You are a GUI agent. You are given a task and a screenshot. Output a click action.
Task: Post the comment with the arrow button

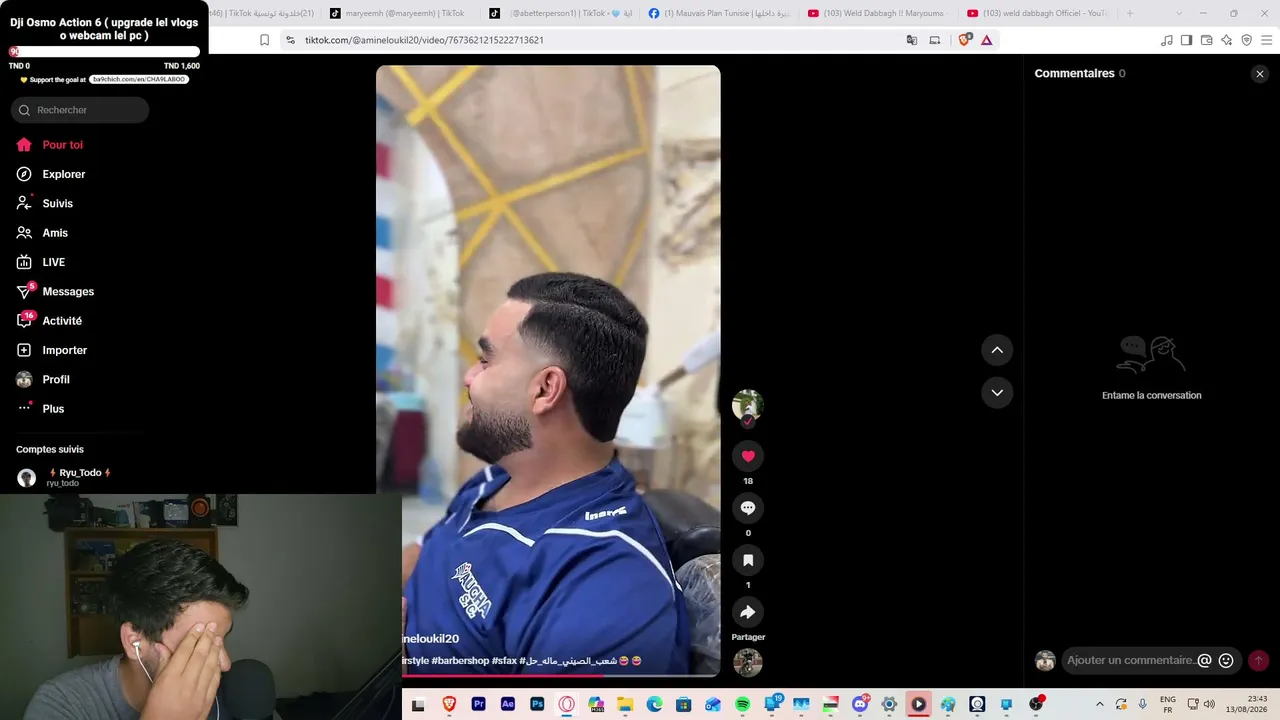[x=1259, y=660]
